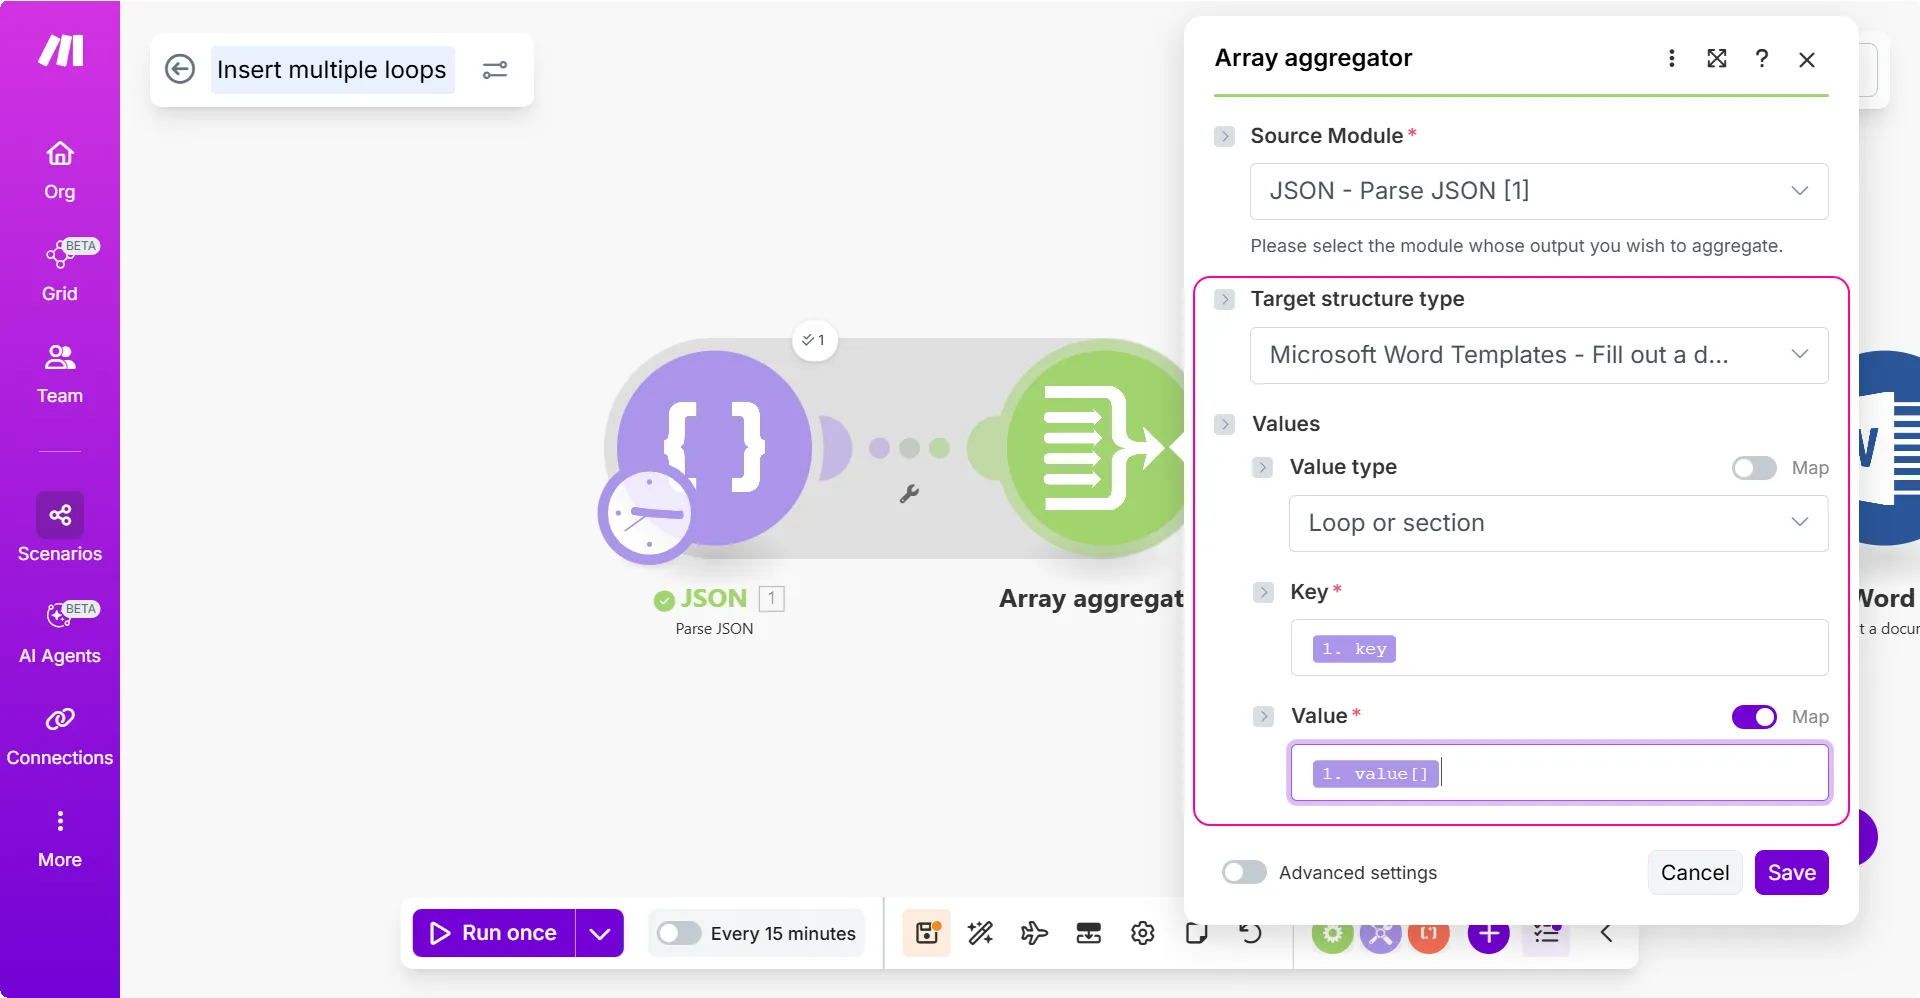The image size is (1920, 998).
Task: Enable Advanced settings toggle
Action: (x=1244, y=872)
